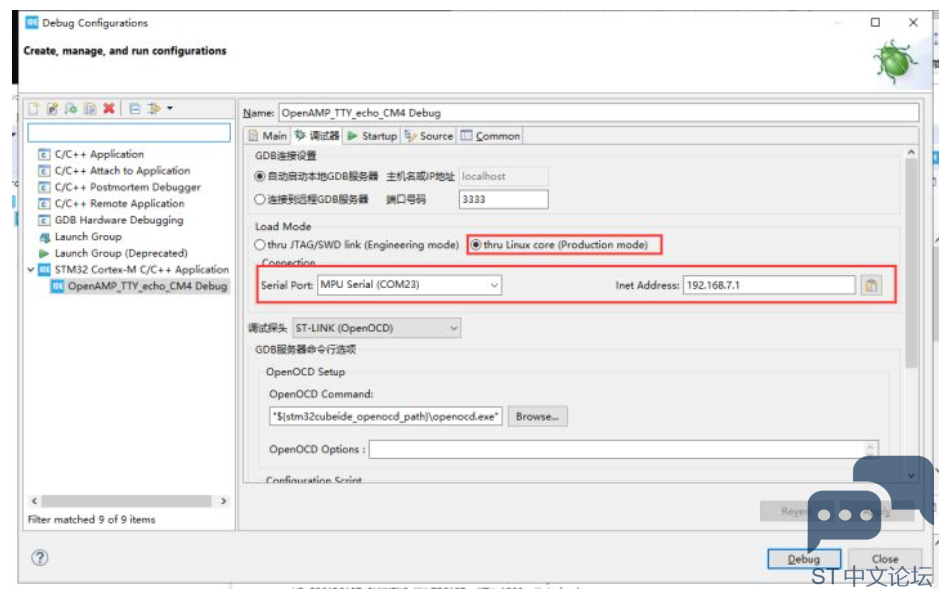945x600 pixels.
Task: Click the New launch configuration icon
Action: (x=34, y=108)
